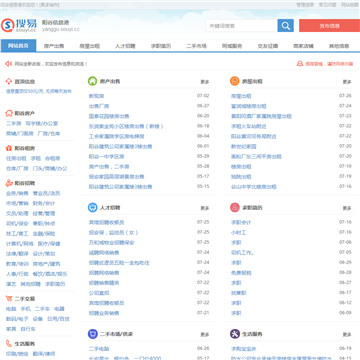The image size is (360, 360).
Task: Open the listing dated 06-27 出售厂房
Action: pyautogui.click(x=99, y=106)
